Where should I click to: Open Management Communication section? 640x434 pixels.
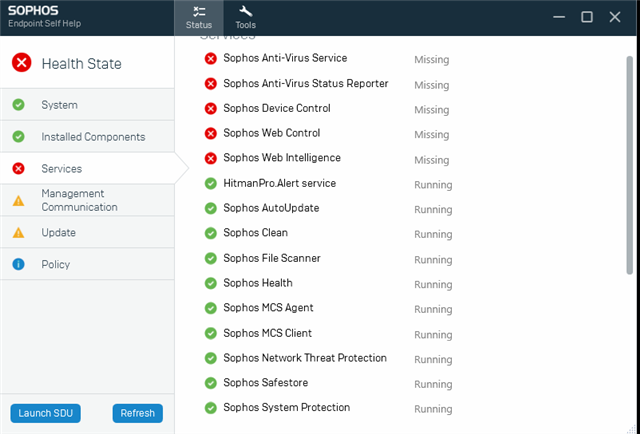[x=87, y=200]
